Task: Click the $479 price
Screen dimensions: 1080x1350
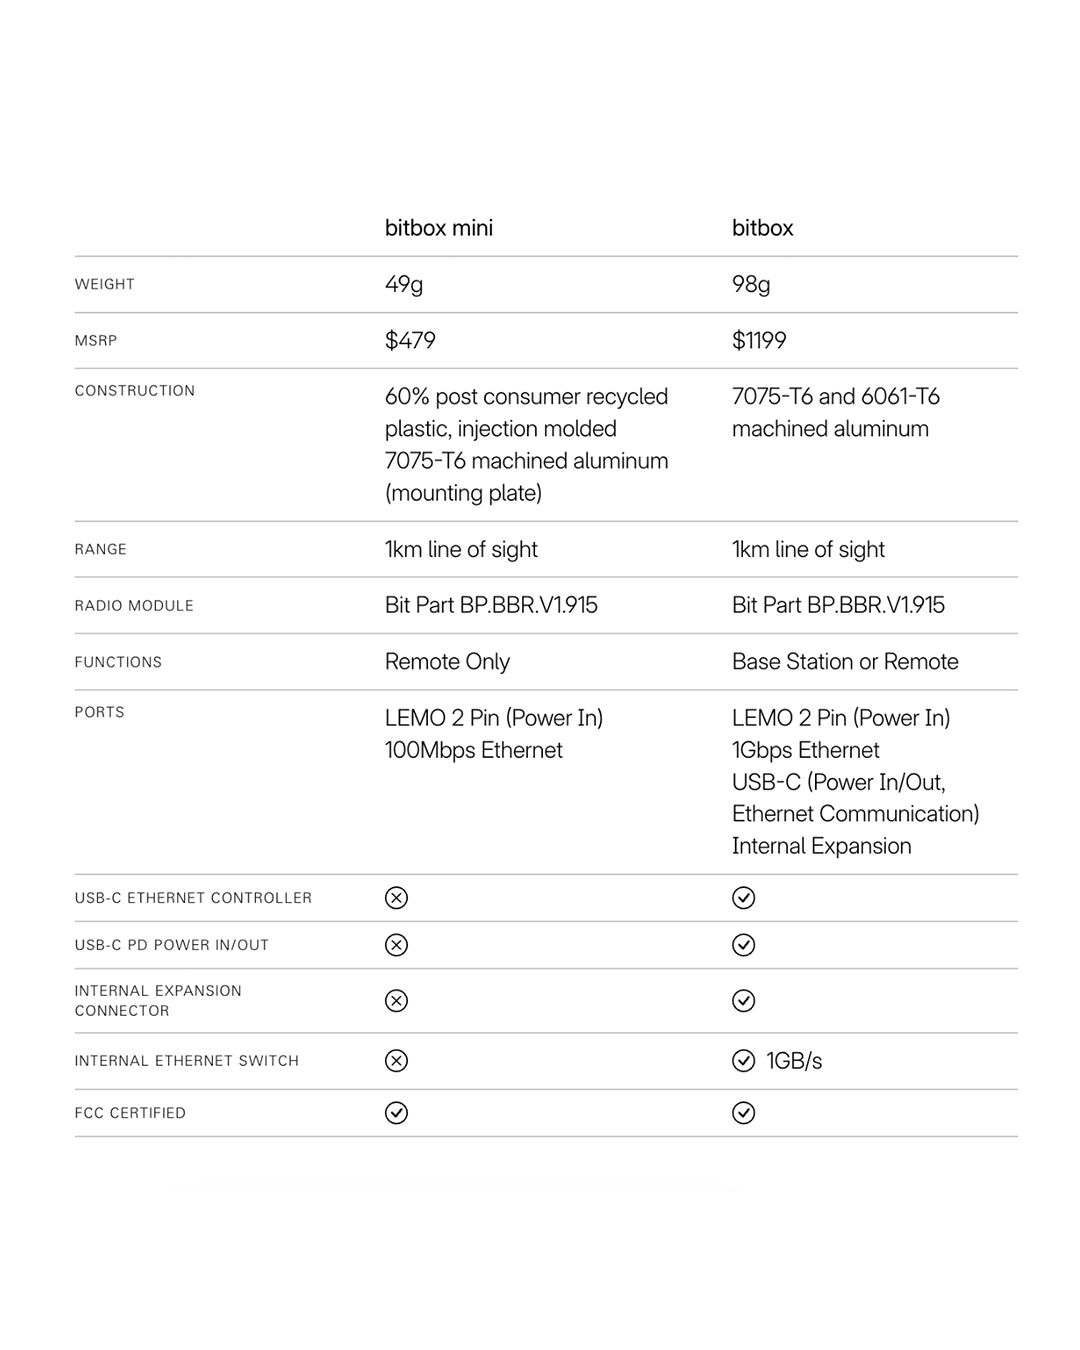Action: (x=410, y=340)
